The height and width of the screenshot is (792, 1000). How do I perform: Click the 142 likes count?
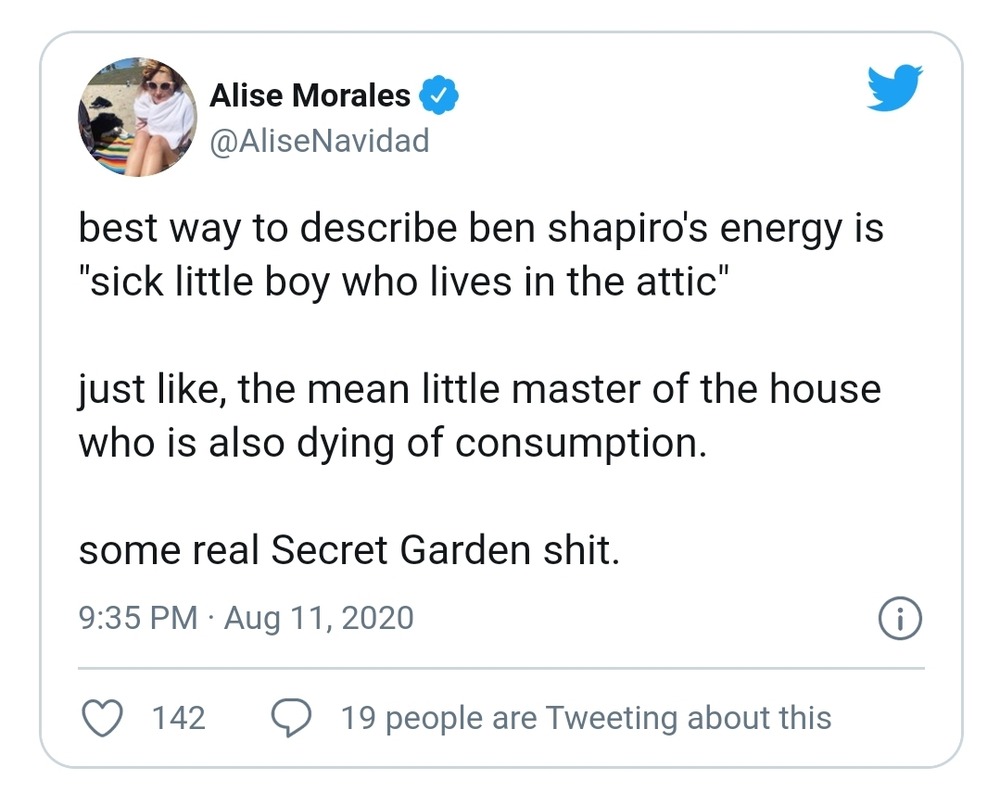click(178, 717)
